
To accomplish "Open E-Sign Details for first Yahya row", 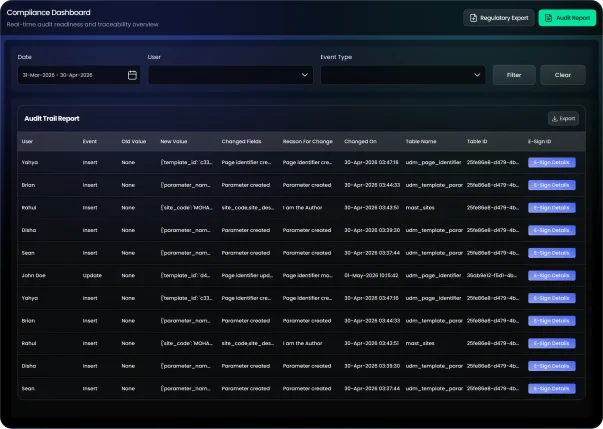I will (552, 162).
